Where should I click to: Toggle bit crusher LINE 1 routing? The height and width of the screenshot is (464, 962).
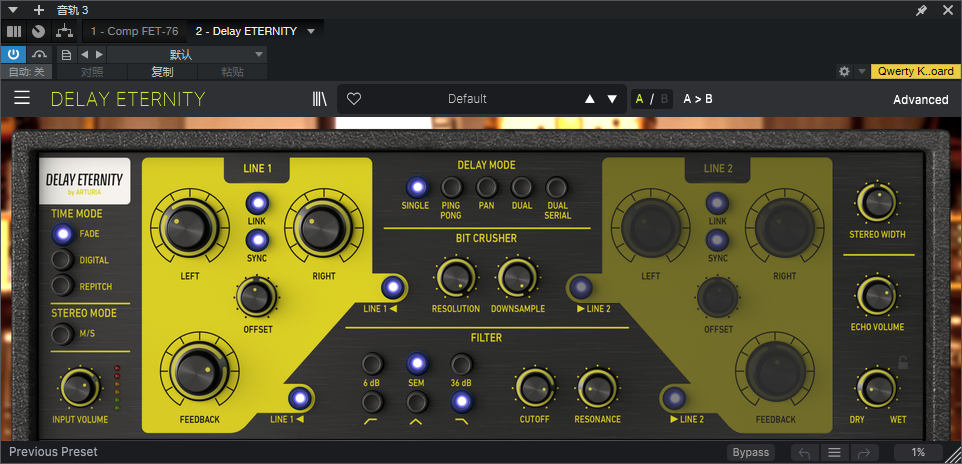point(393,287)
